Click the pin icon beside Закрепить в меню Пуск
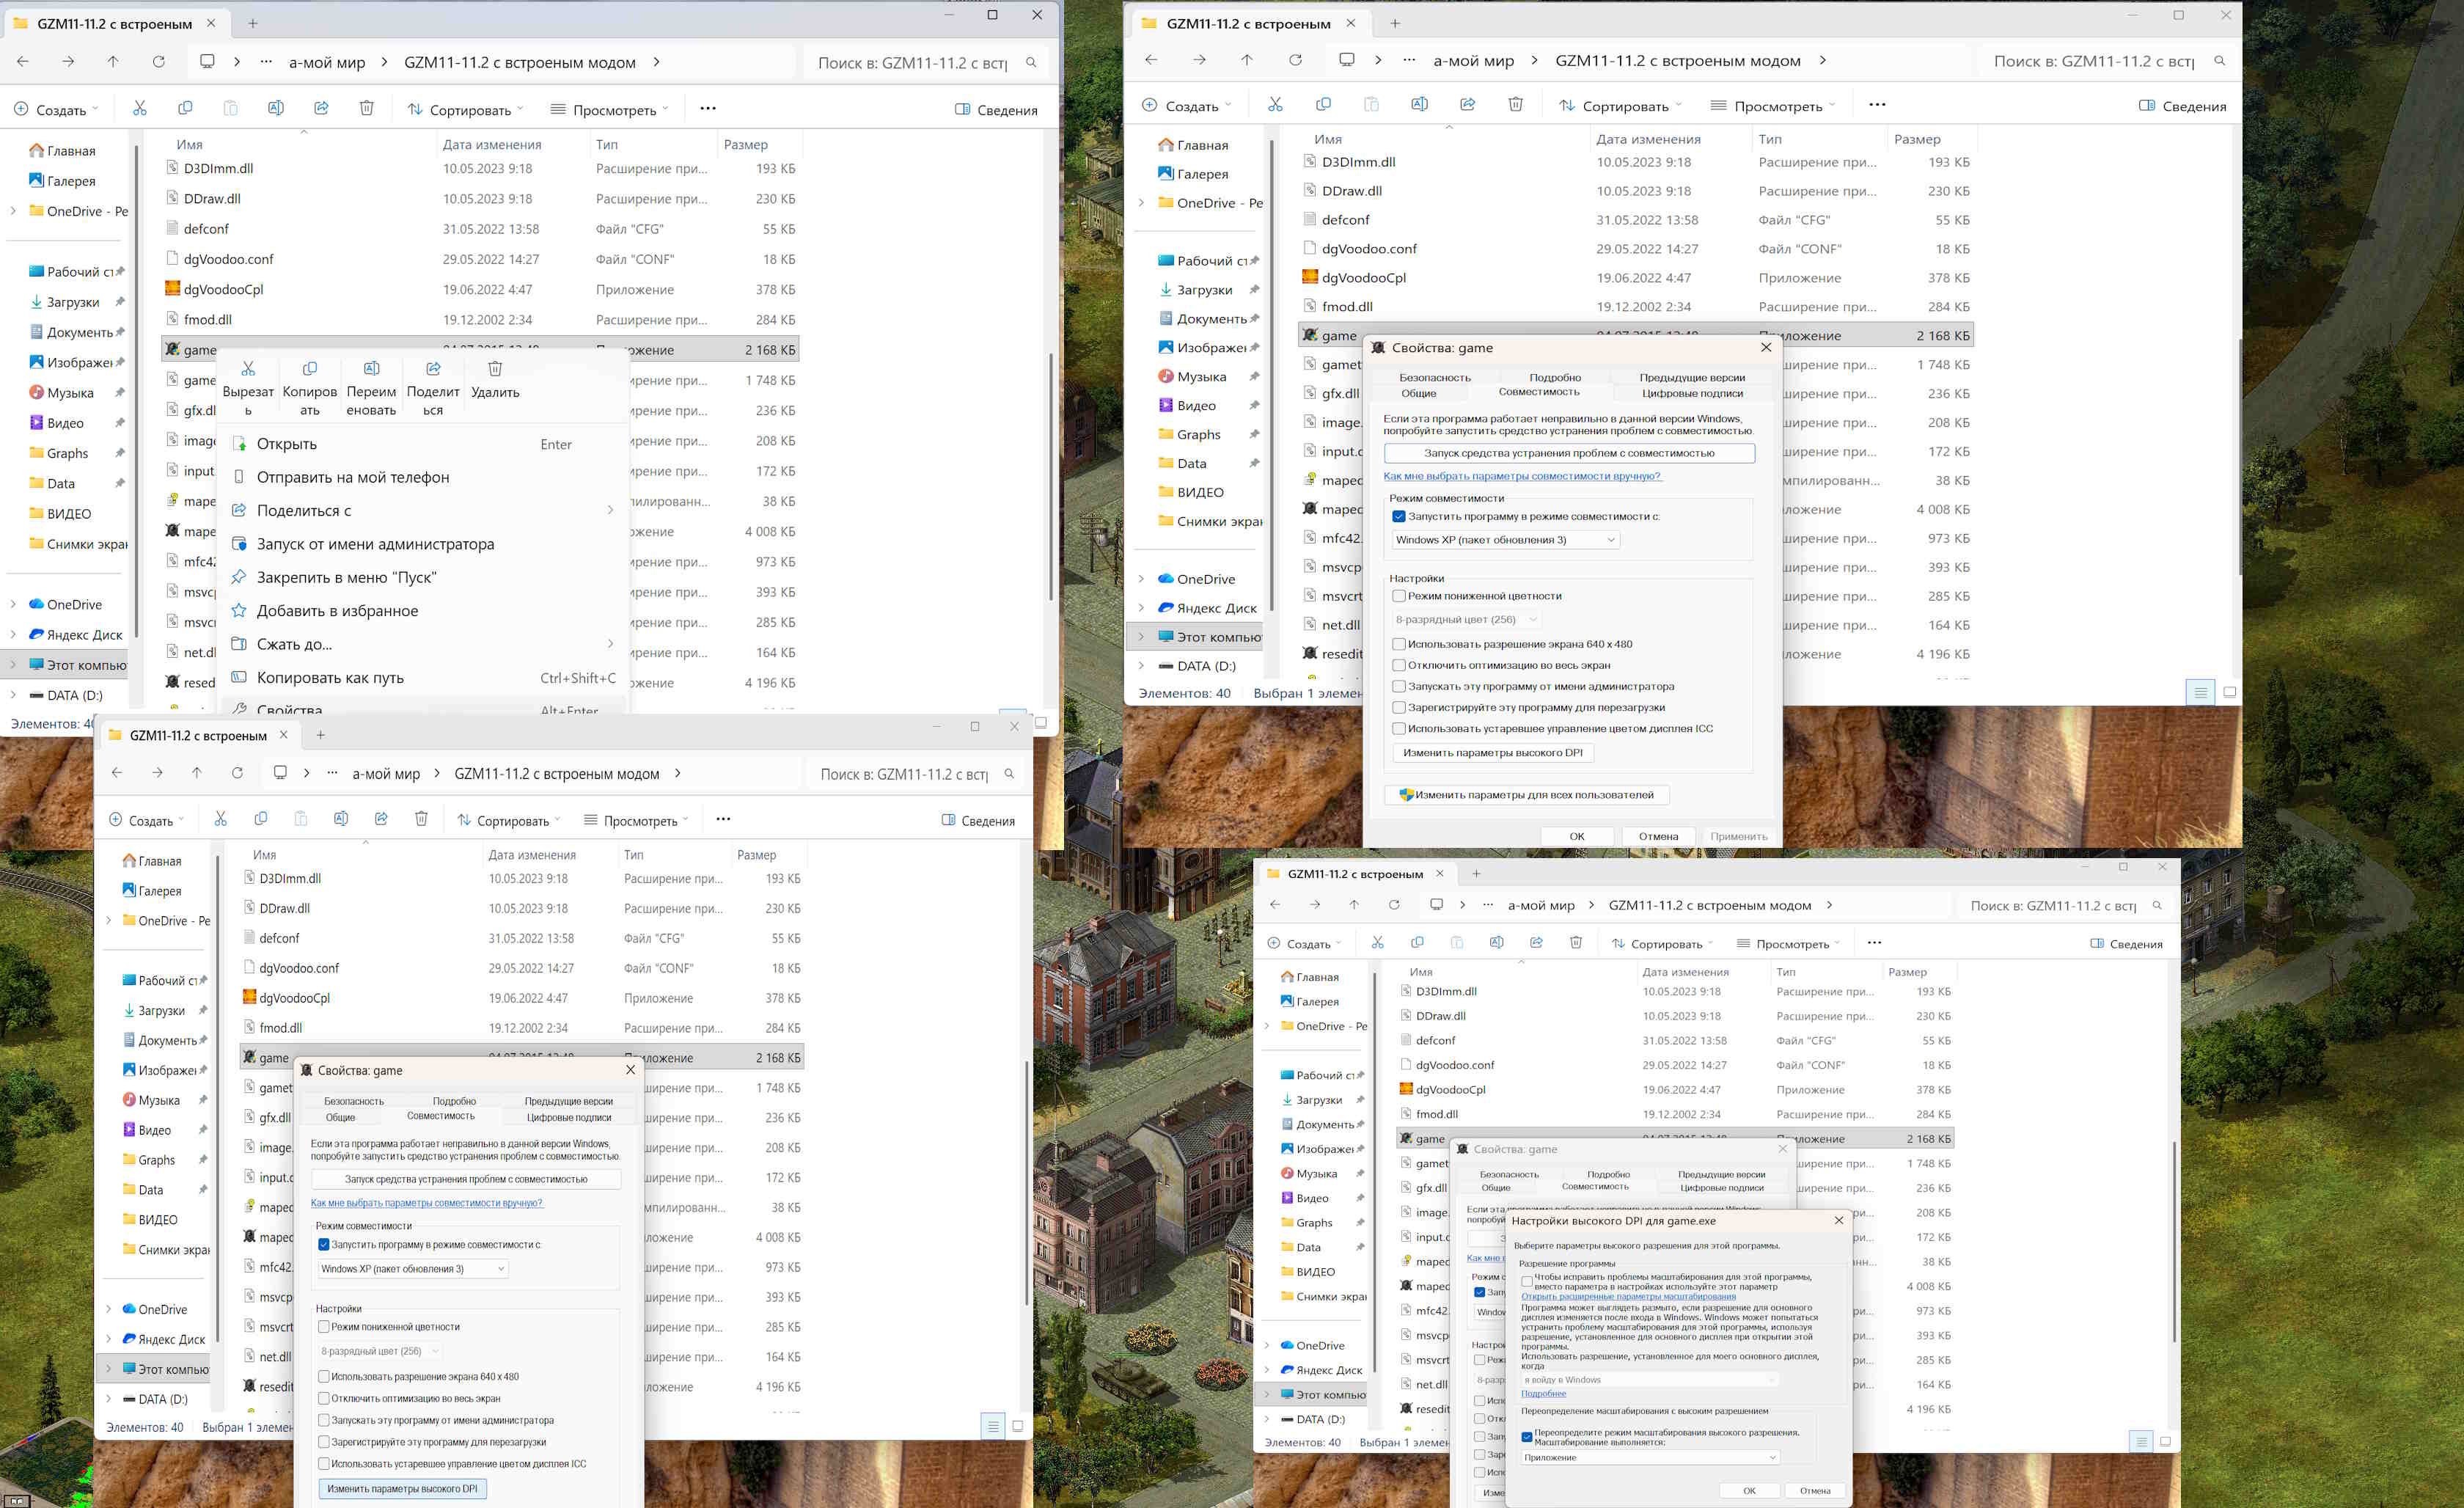The height and width of the screenshot is (1508, 2464). pyautogui.click(x=239, y=577)
